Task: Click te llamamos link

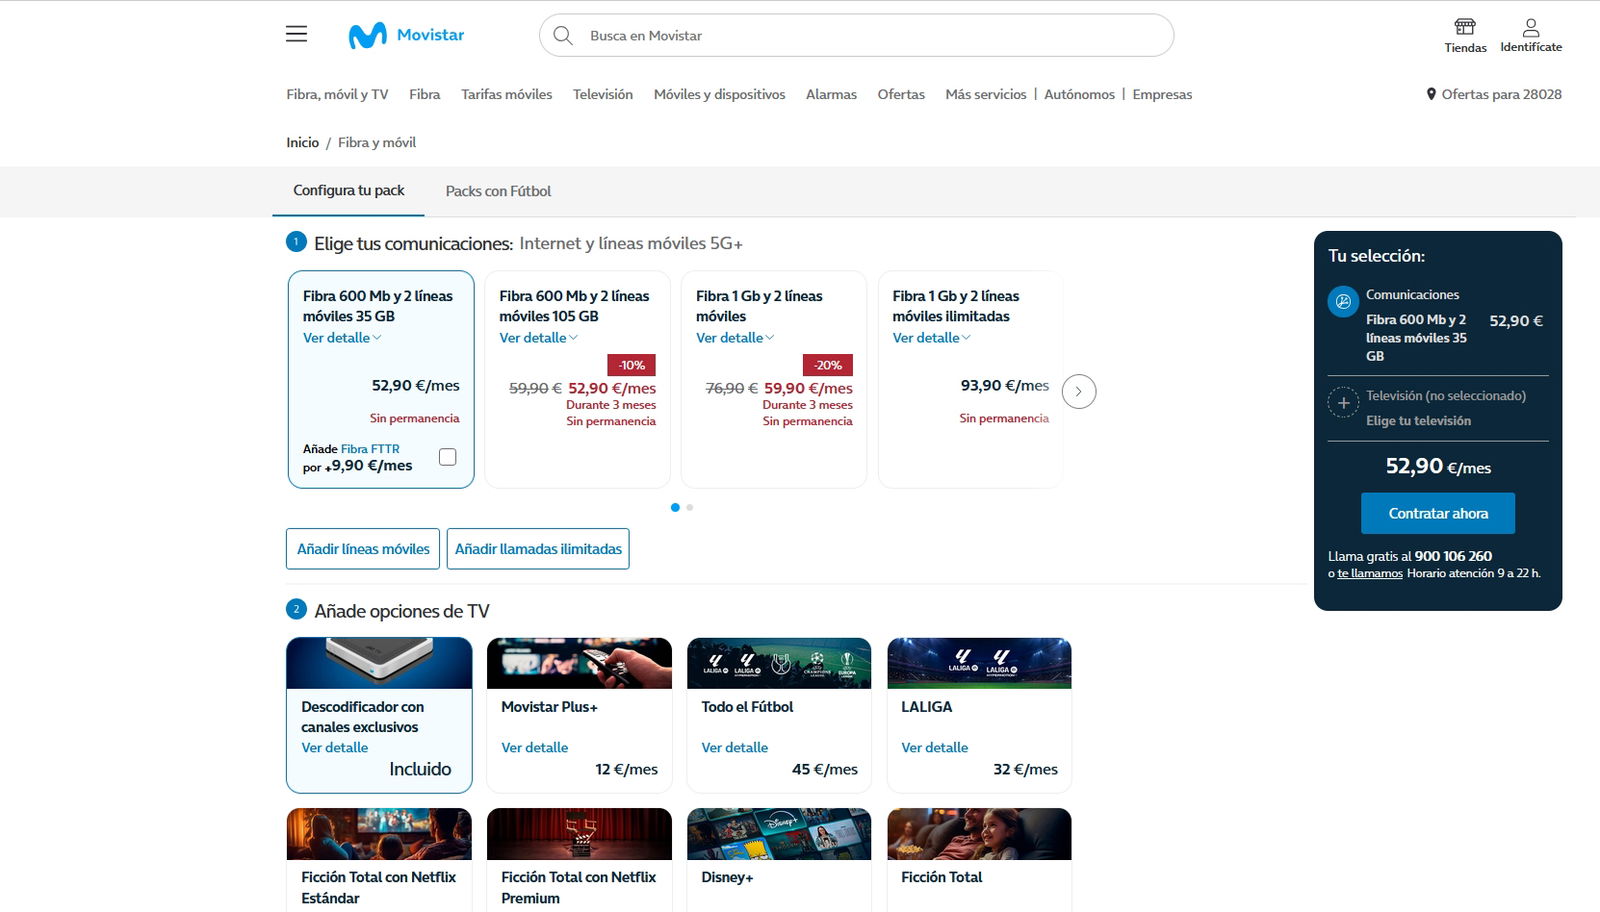Action: click(x=1370, y=574)
